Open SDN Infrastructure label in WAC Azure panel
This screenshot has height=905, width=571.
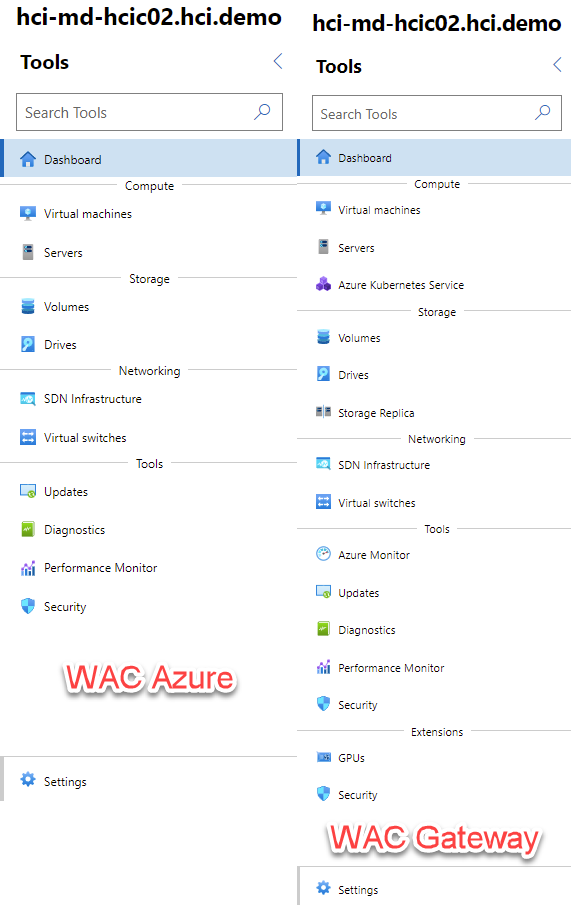(92, 399)
